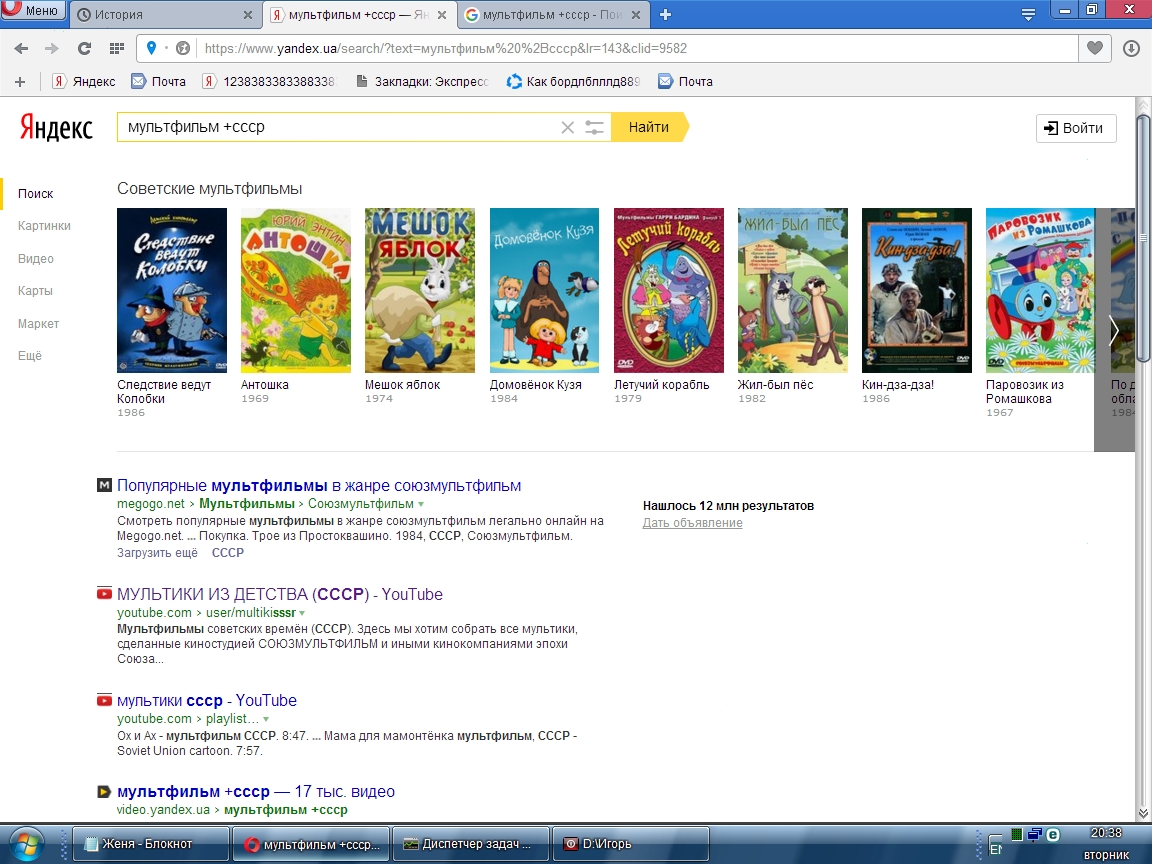Switch to the Картинки search section
The width and height of the screenshot is (1152, 864).
pyautogui.click(x=44, y=226)
